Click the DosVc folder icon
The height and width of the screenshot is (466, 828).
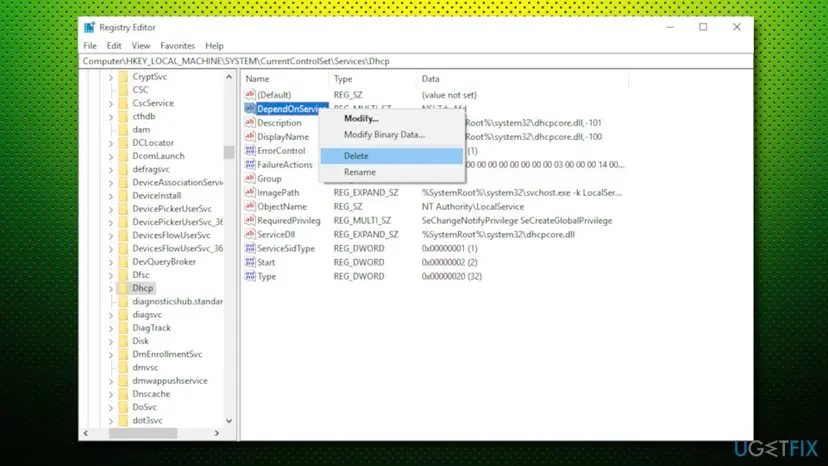click(x=123, y=407)
